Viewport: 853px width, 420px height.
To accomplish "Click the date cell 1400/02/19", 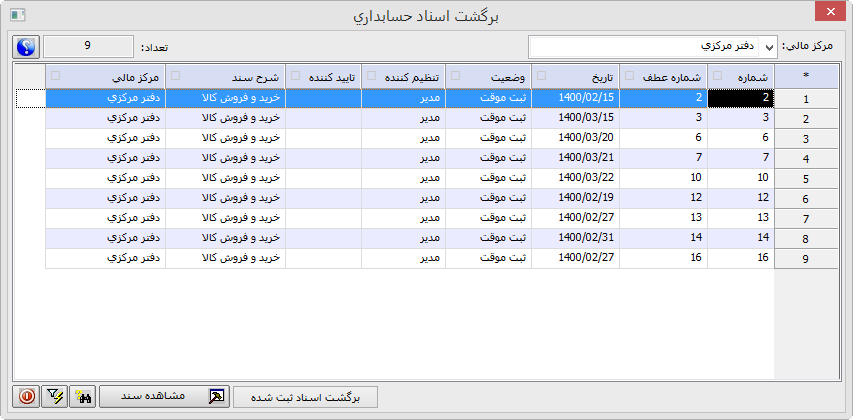I will pyautogui.click(x=576, y=198).
